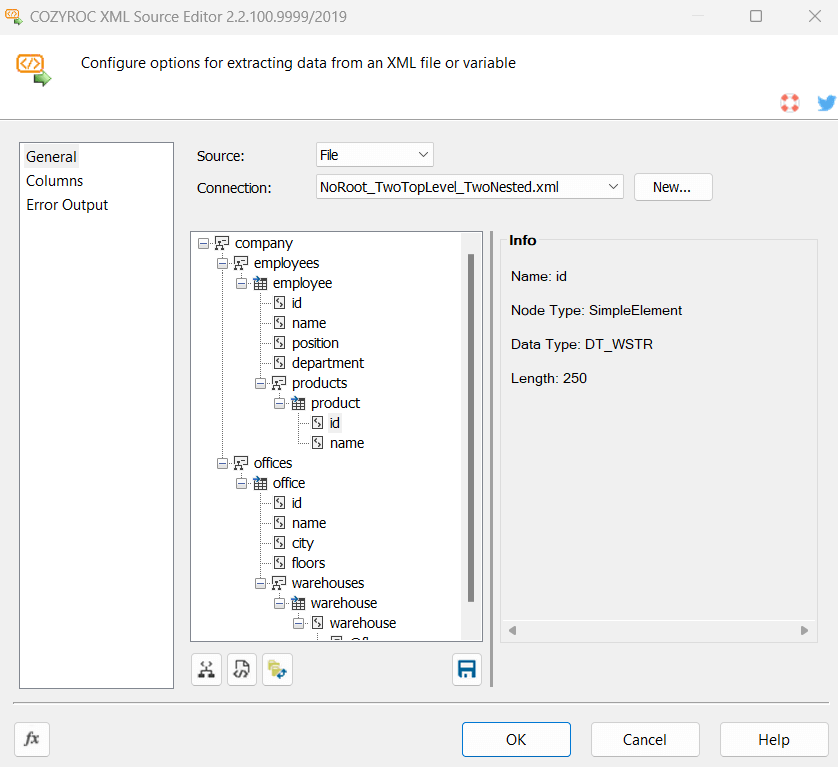Collapse the warehouse table node
This screenshot has width=838, height=767.
(280, 603)
